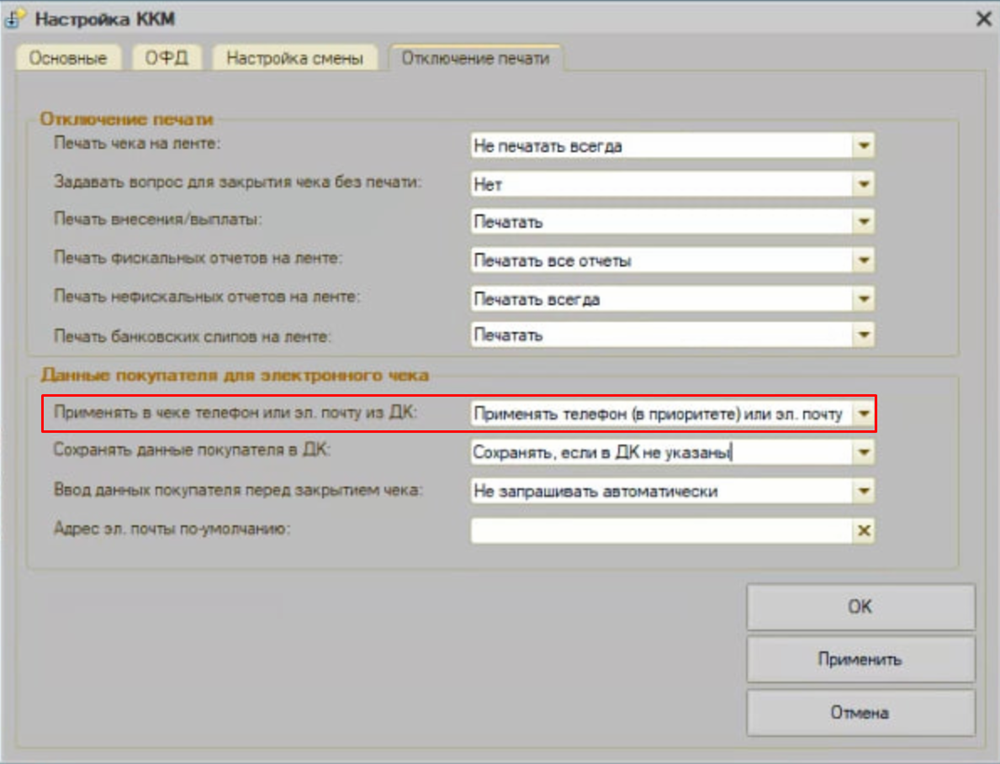Screen dimensions: 1000x764
Task: Click the Применить button
Action: 859,660
